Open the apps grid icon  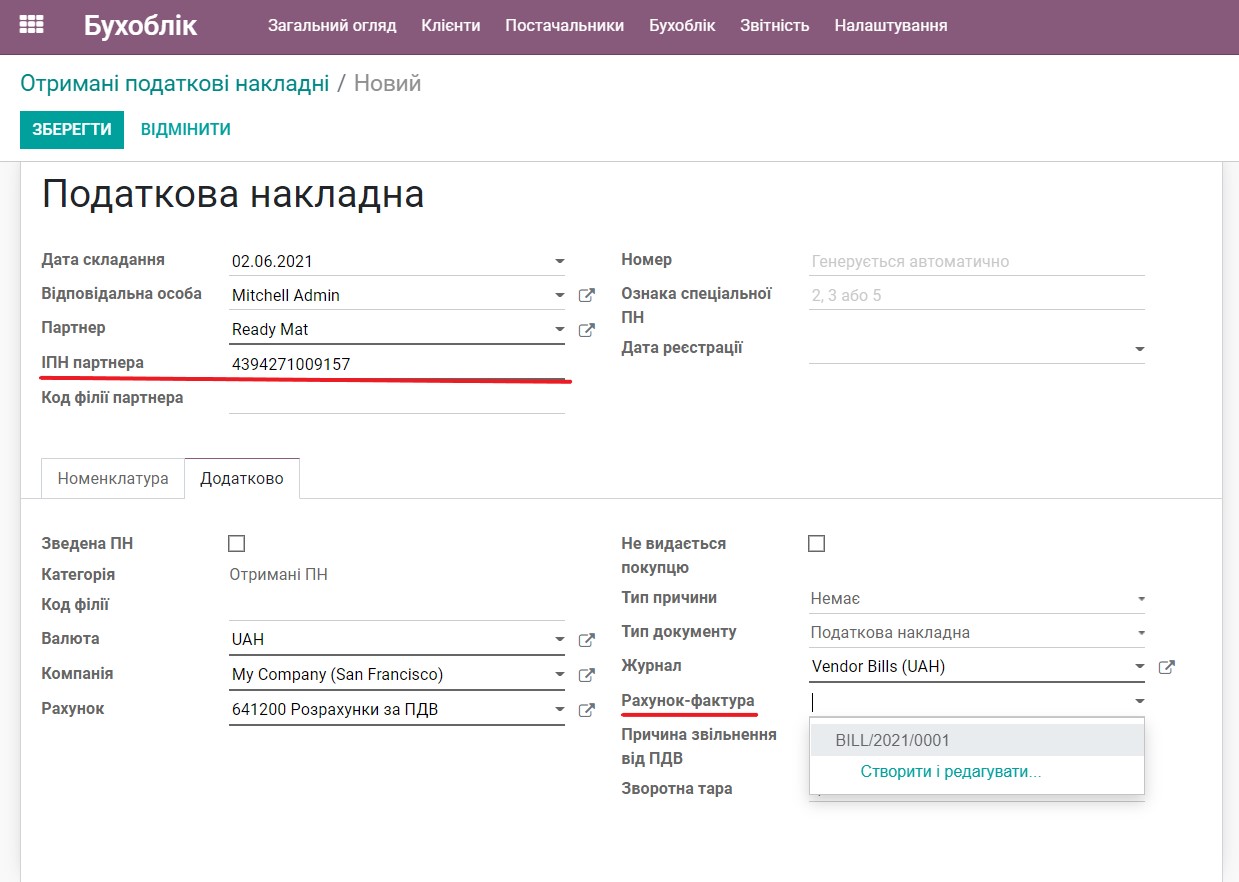(x=31, y=24)
